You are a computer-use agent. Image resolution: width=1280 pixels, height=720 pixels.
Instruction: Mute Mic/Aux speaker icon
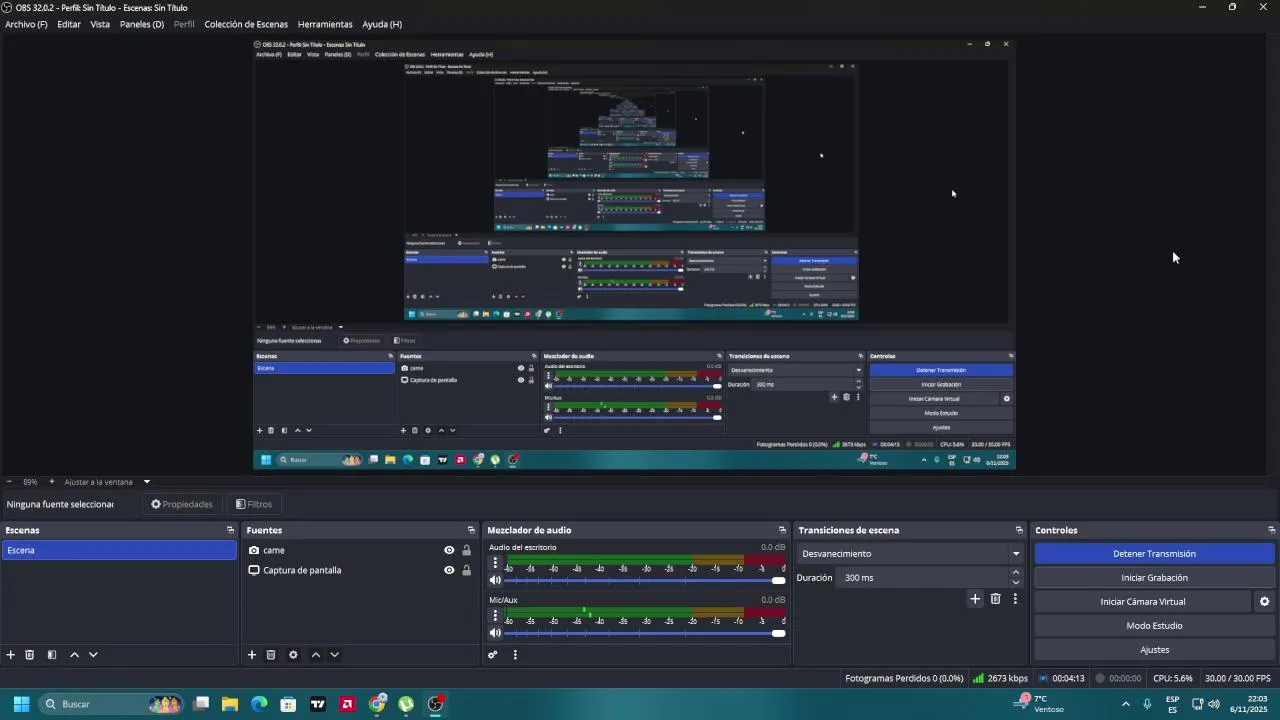pos(495,633)
